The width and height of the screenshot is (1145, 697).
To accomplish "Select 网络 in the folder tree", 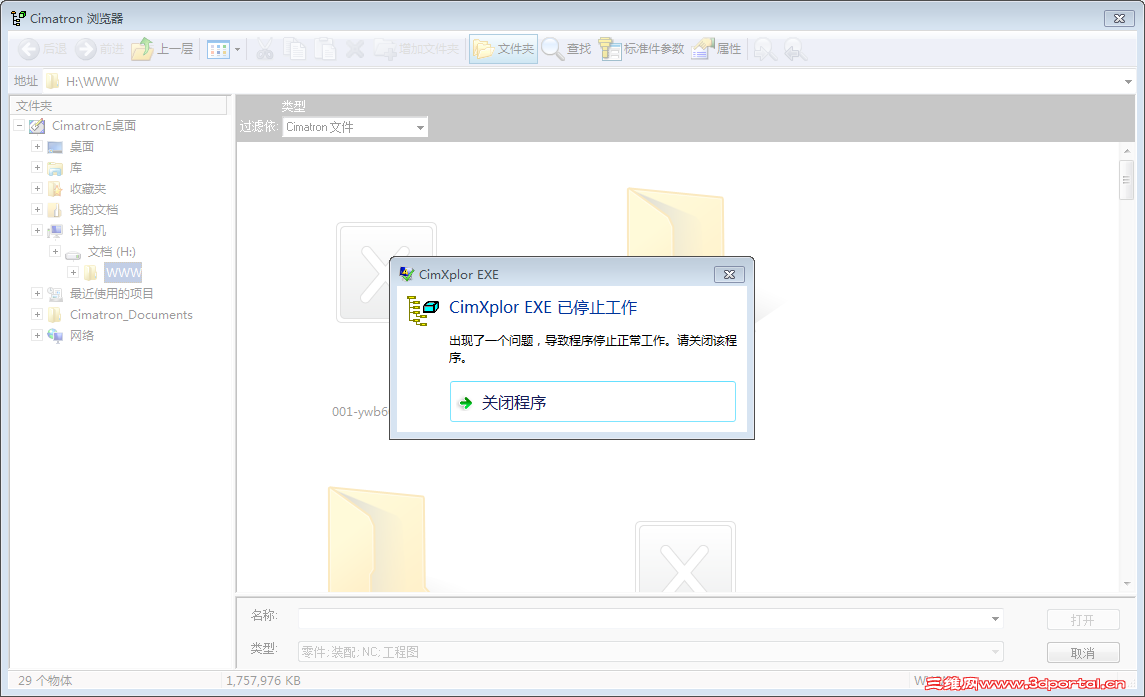I will coord(82,335).
